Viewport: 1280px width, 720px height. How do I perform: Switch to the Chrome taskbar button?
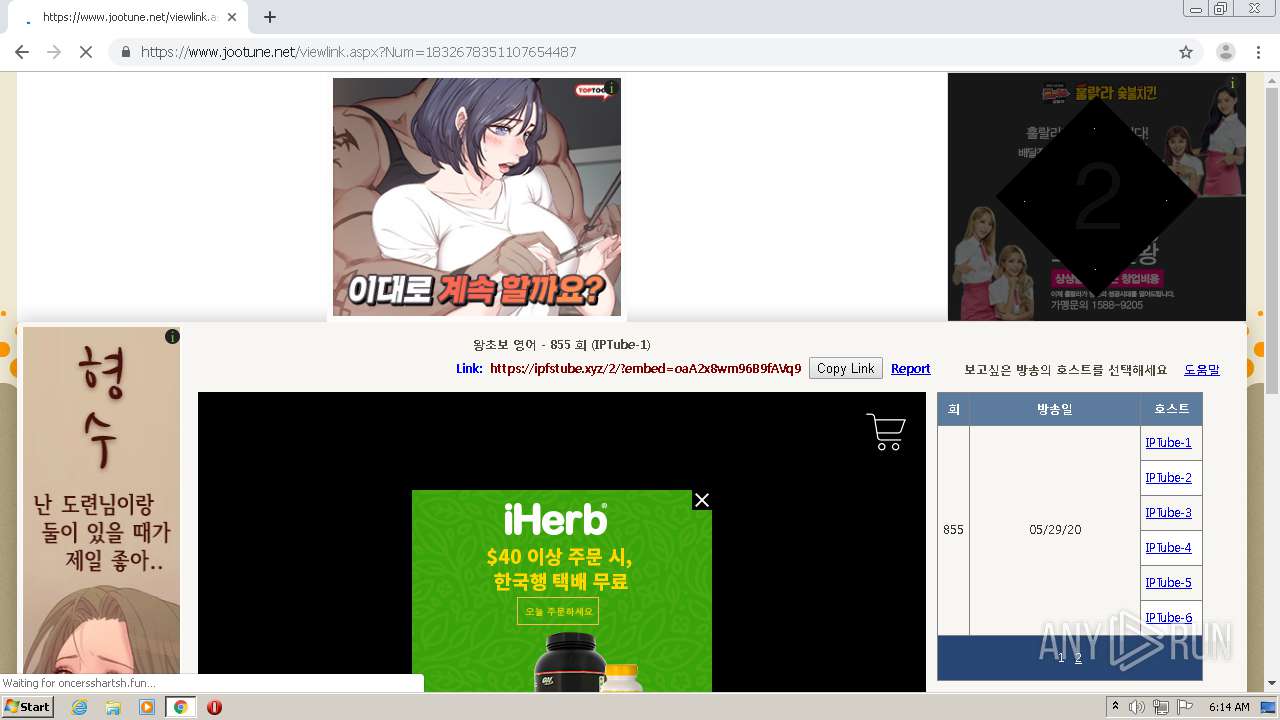tap(180, 707)
